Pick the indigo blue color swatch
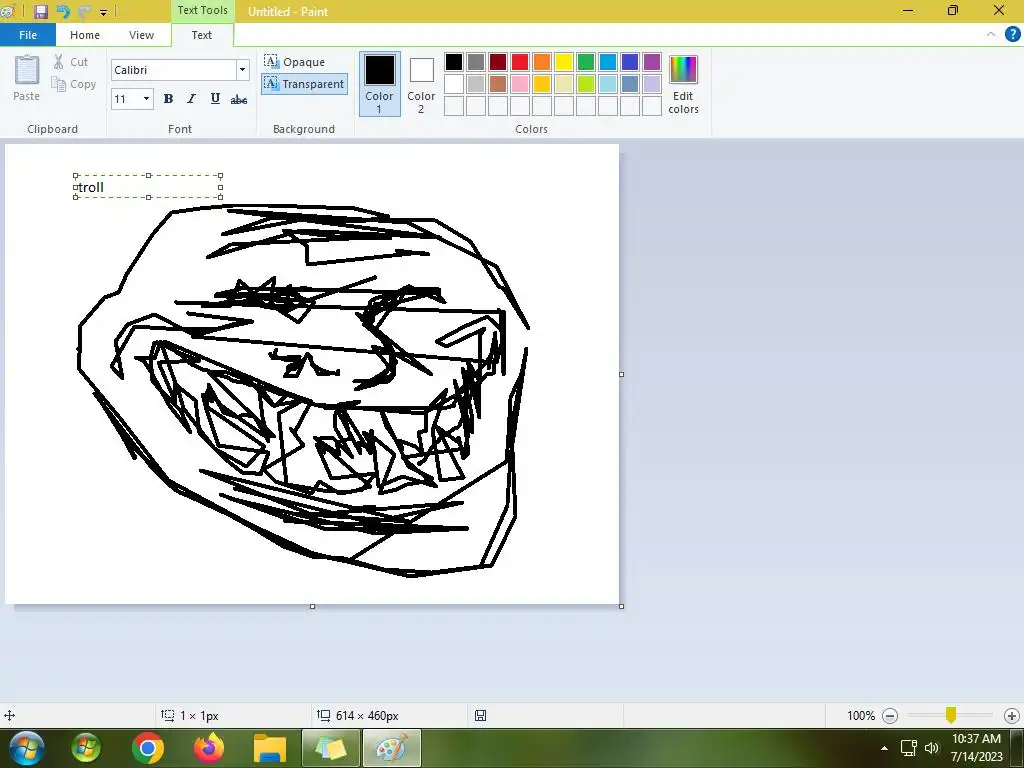This screenshot has height=768, width=1024. (x=630, y=62)
